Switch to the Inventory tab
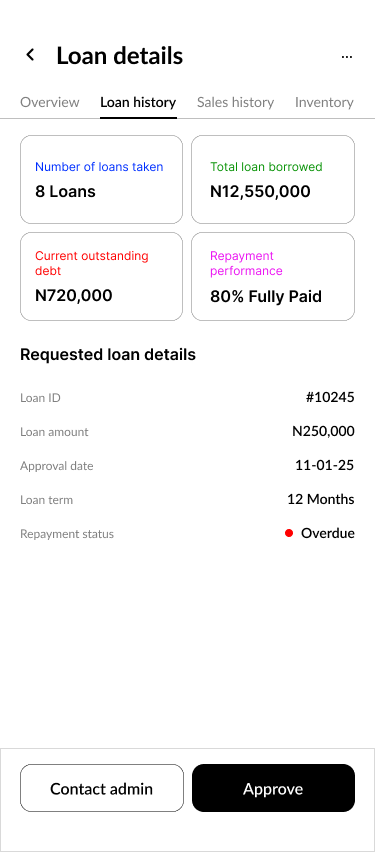 (324, 102)
